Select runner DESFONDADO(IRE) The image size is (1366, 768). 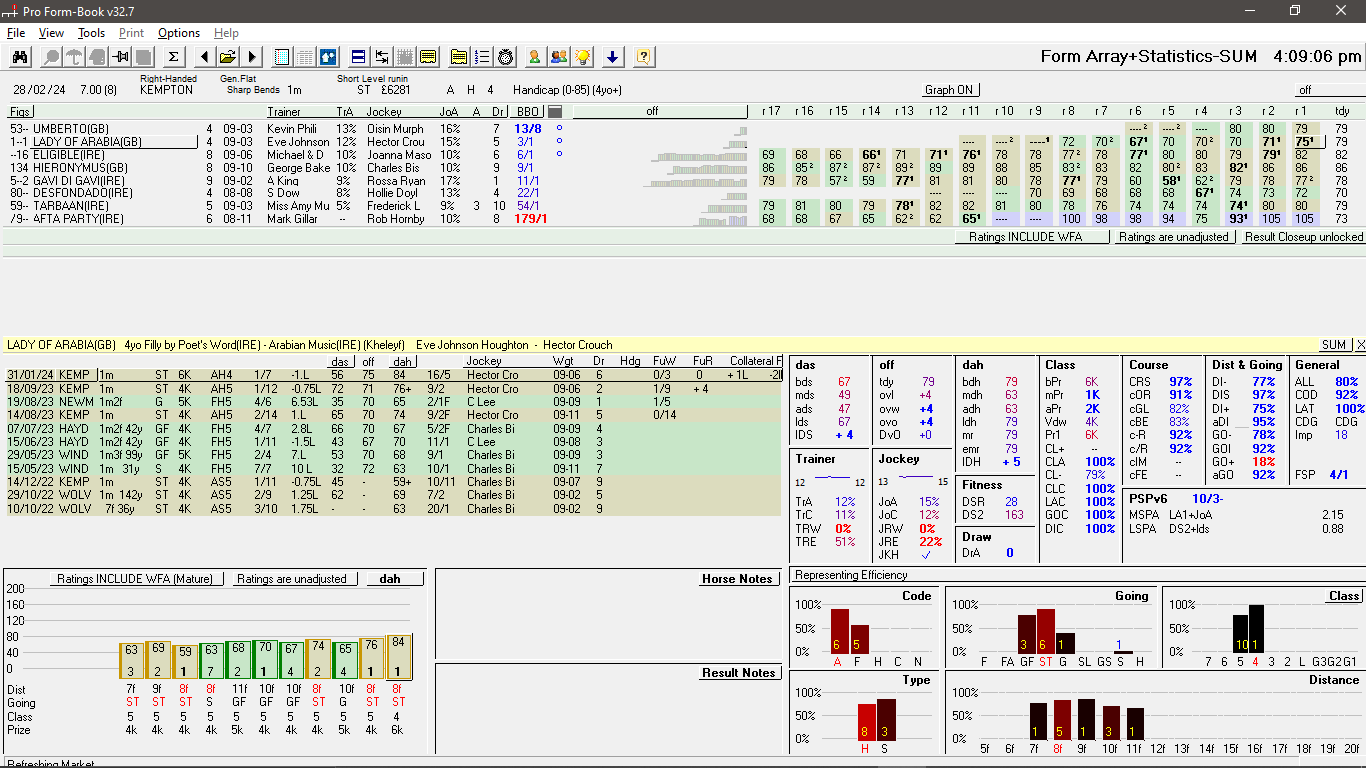click(83, 193)
